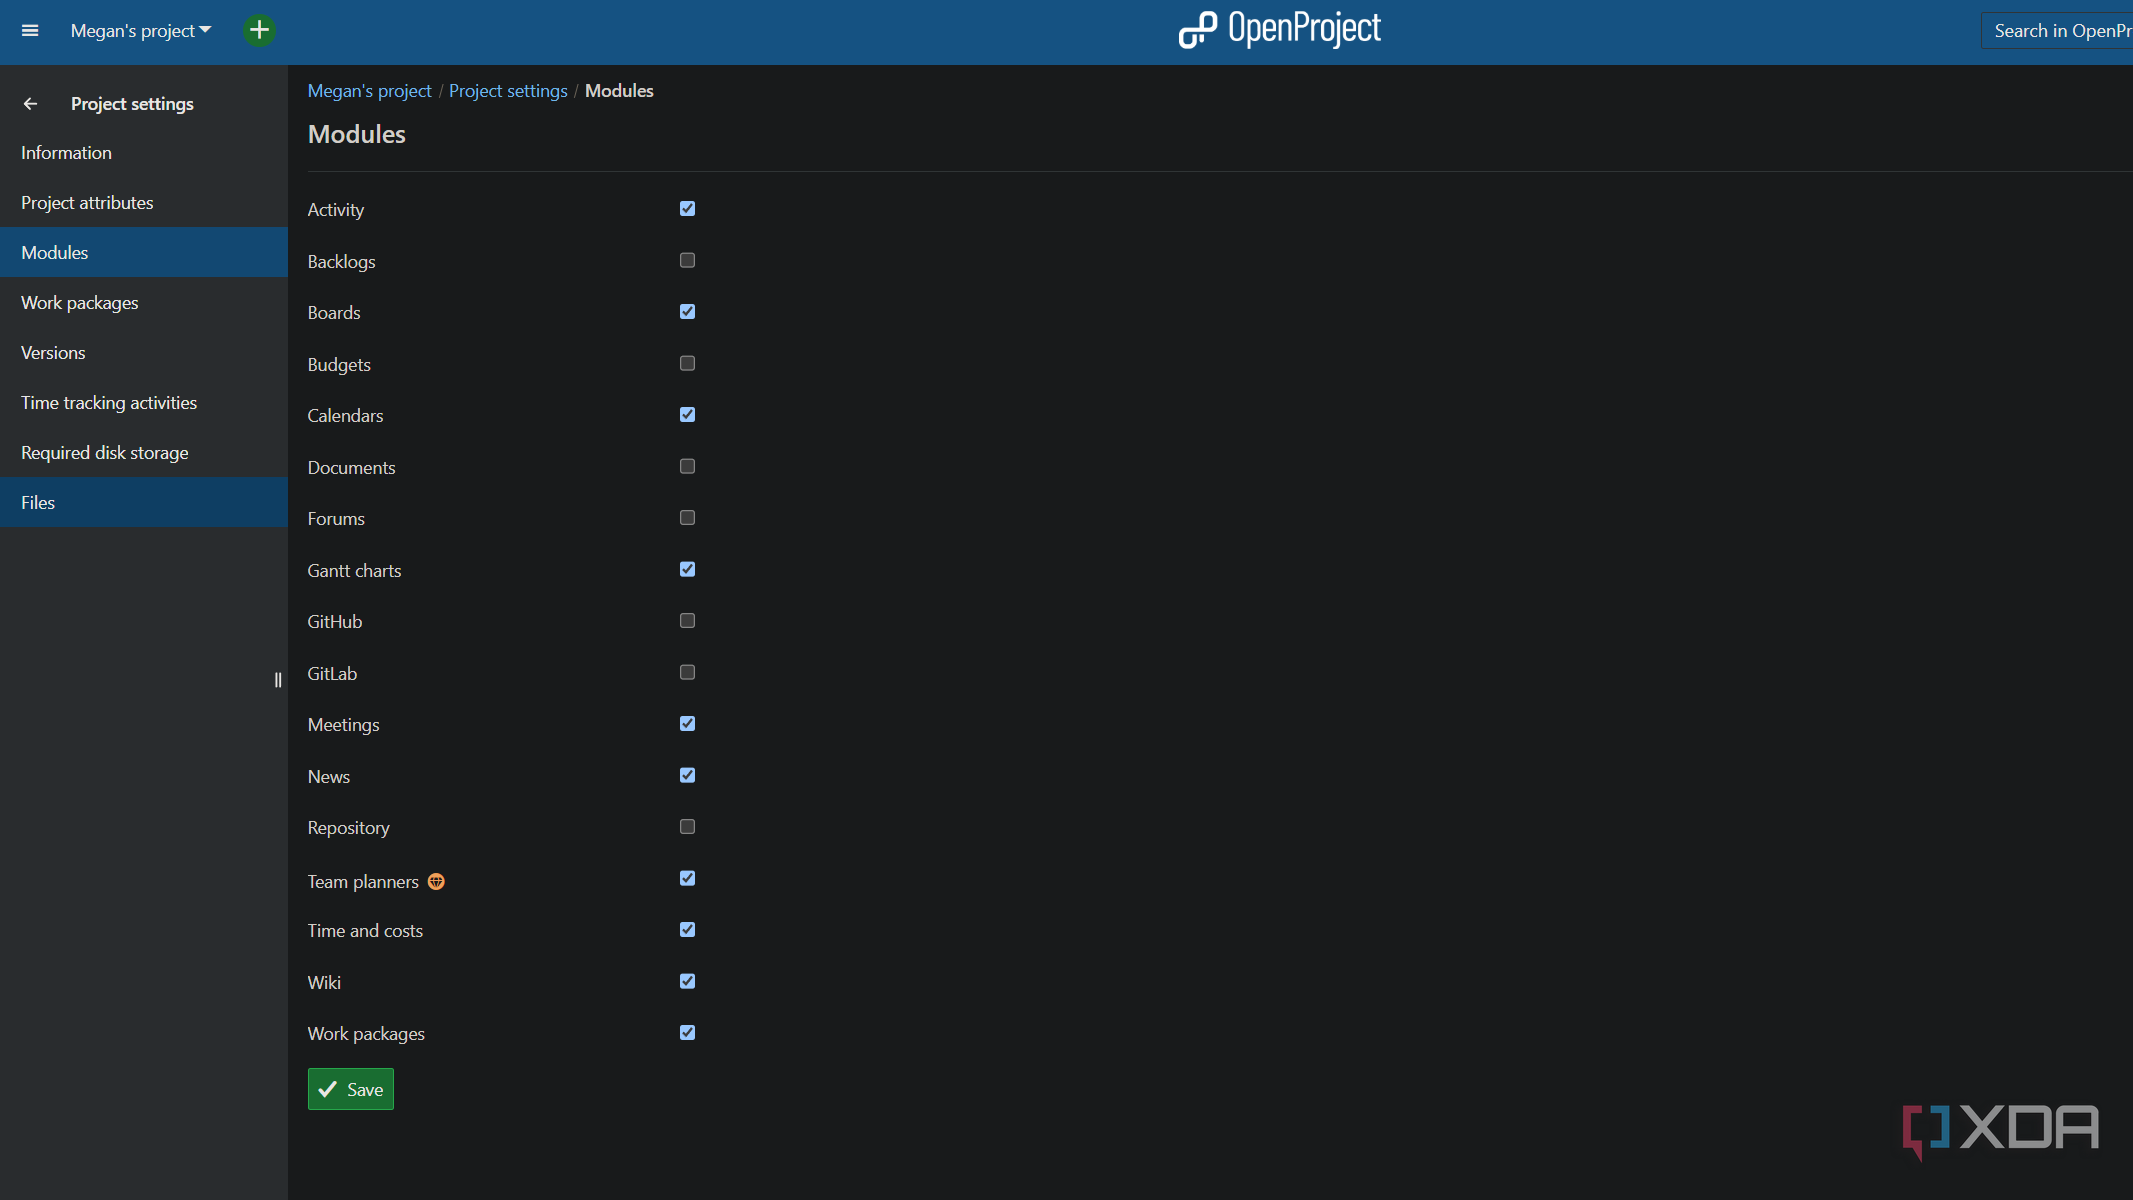Select Modules in the sidebar
This screenshot has width=2133, height=1200.
tap(144, 252)
